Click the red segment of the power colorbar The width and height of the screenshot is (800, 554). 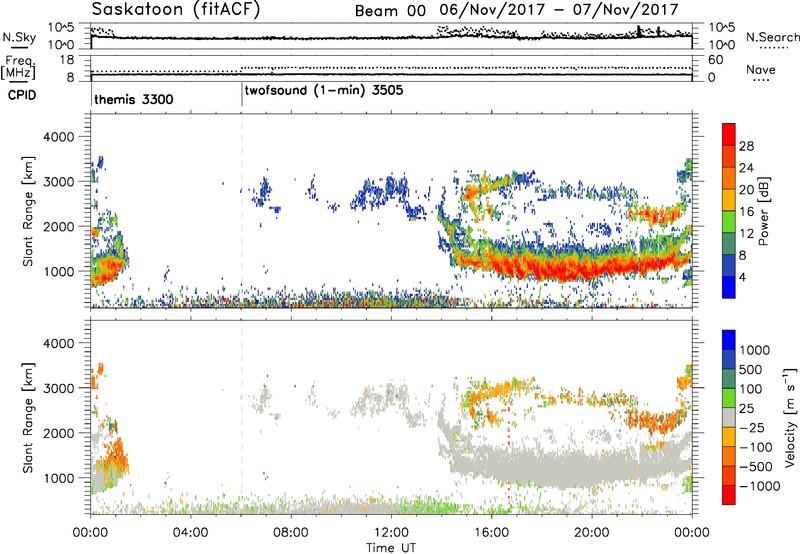[729, 135]
